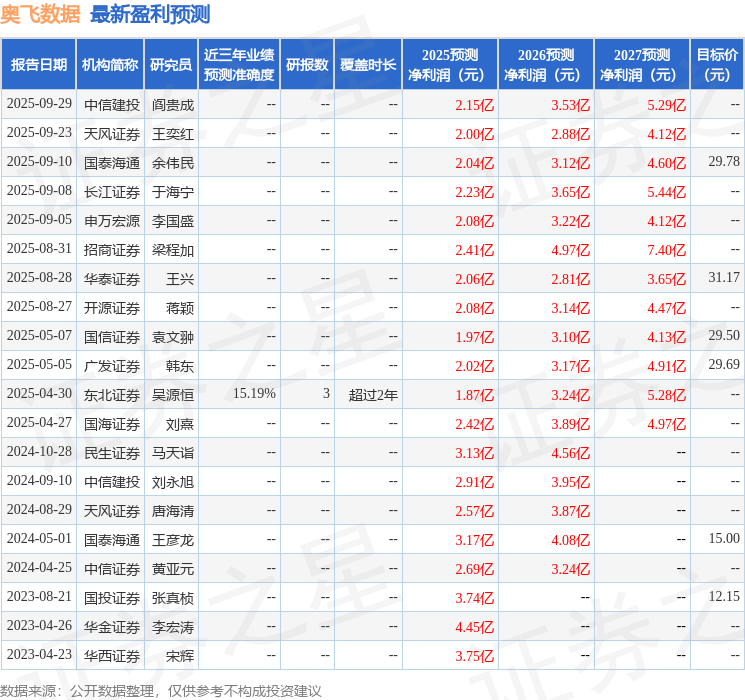This screenshot has height=700, width=745.
Task: Click target price 31.17 cell
Action: (723, 278)
